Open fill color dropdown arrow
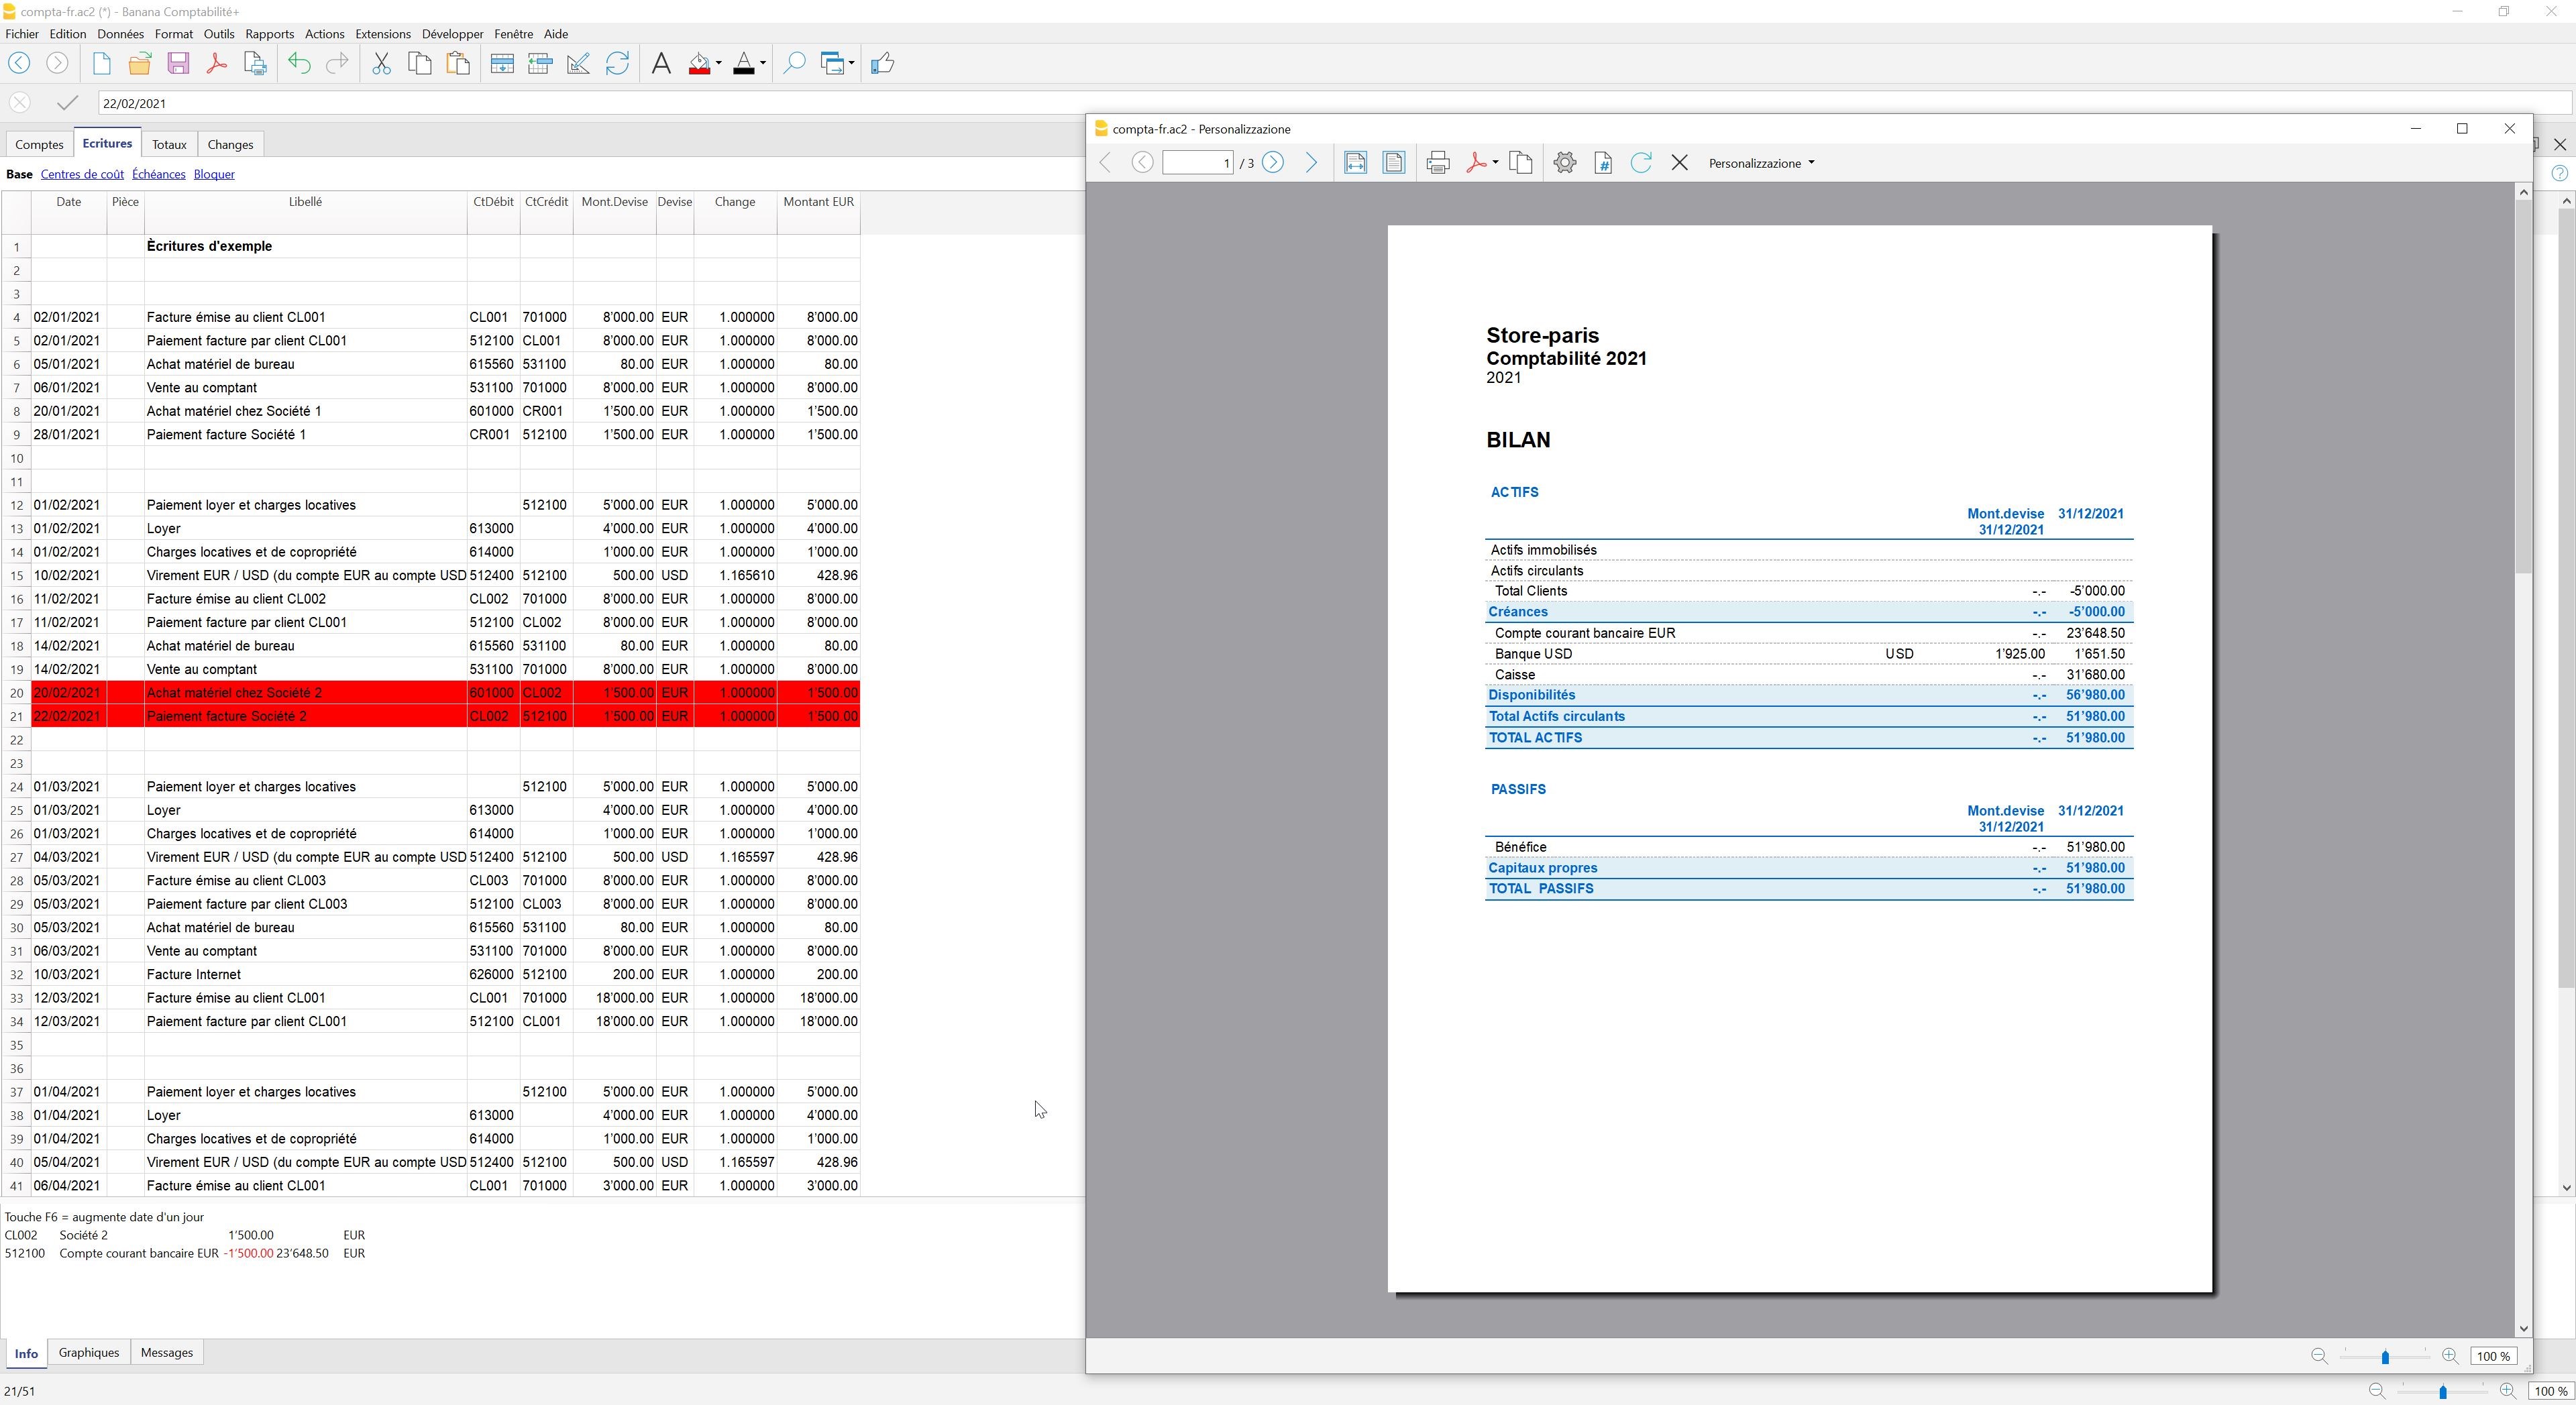 (718, 64)
